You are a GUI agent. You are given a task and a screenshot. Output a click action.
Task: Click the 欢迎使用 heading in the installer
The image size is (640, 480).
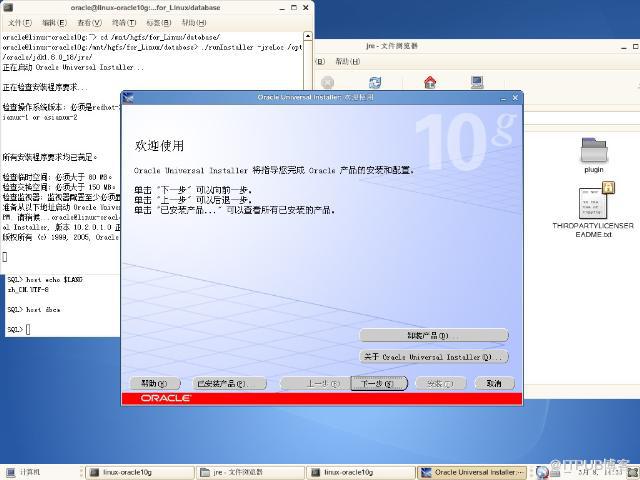[159, 146]
